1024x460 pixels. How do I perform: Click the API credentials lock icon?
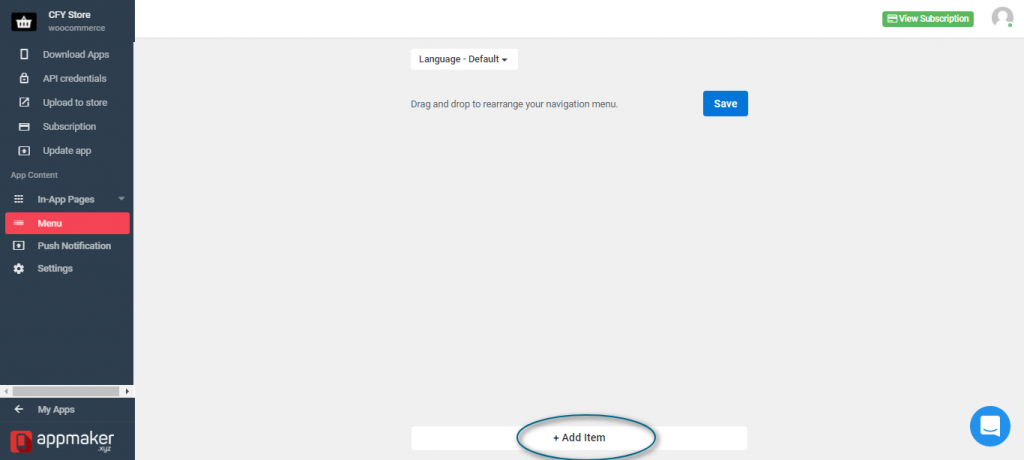[x=24, y=78]
